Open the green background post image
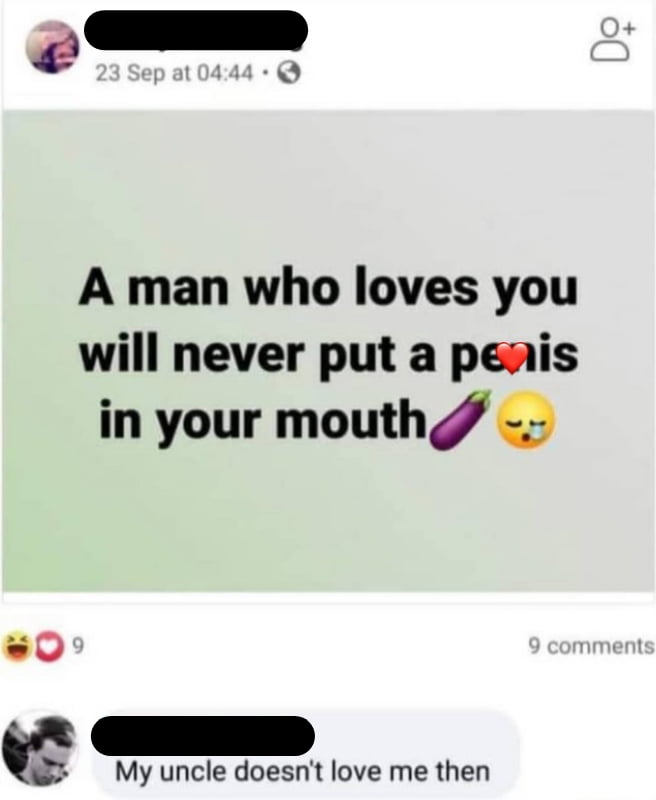The height and width of the screenshot is (800, 656). pyautogui.click(x=328, y=352)
